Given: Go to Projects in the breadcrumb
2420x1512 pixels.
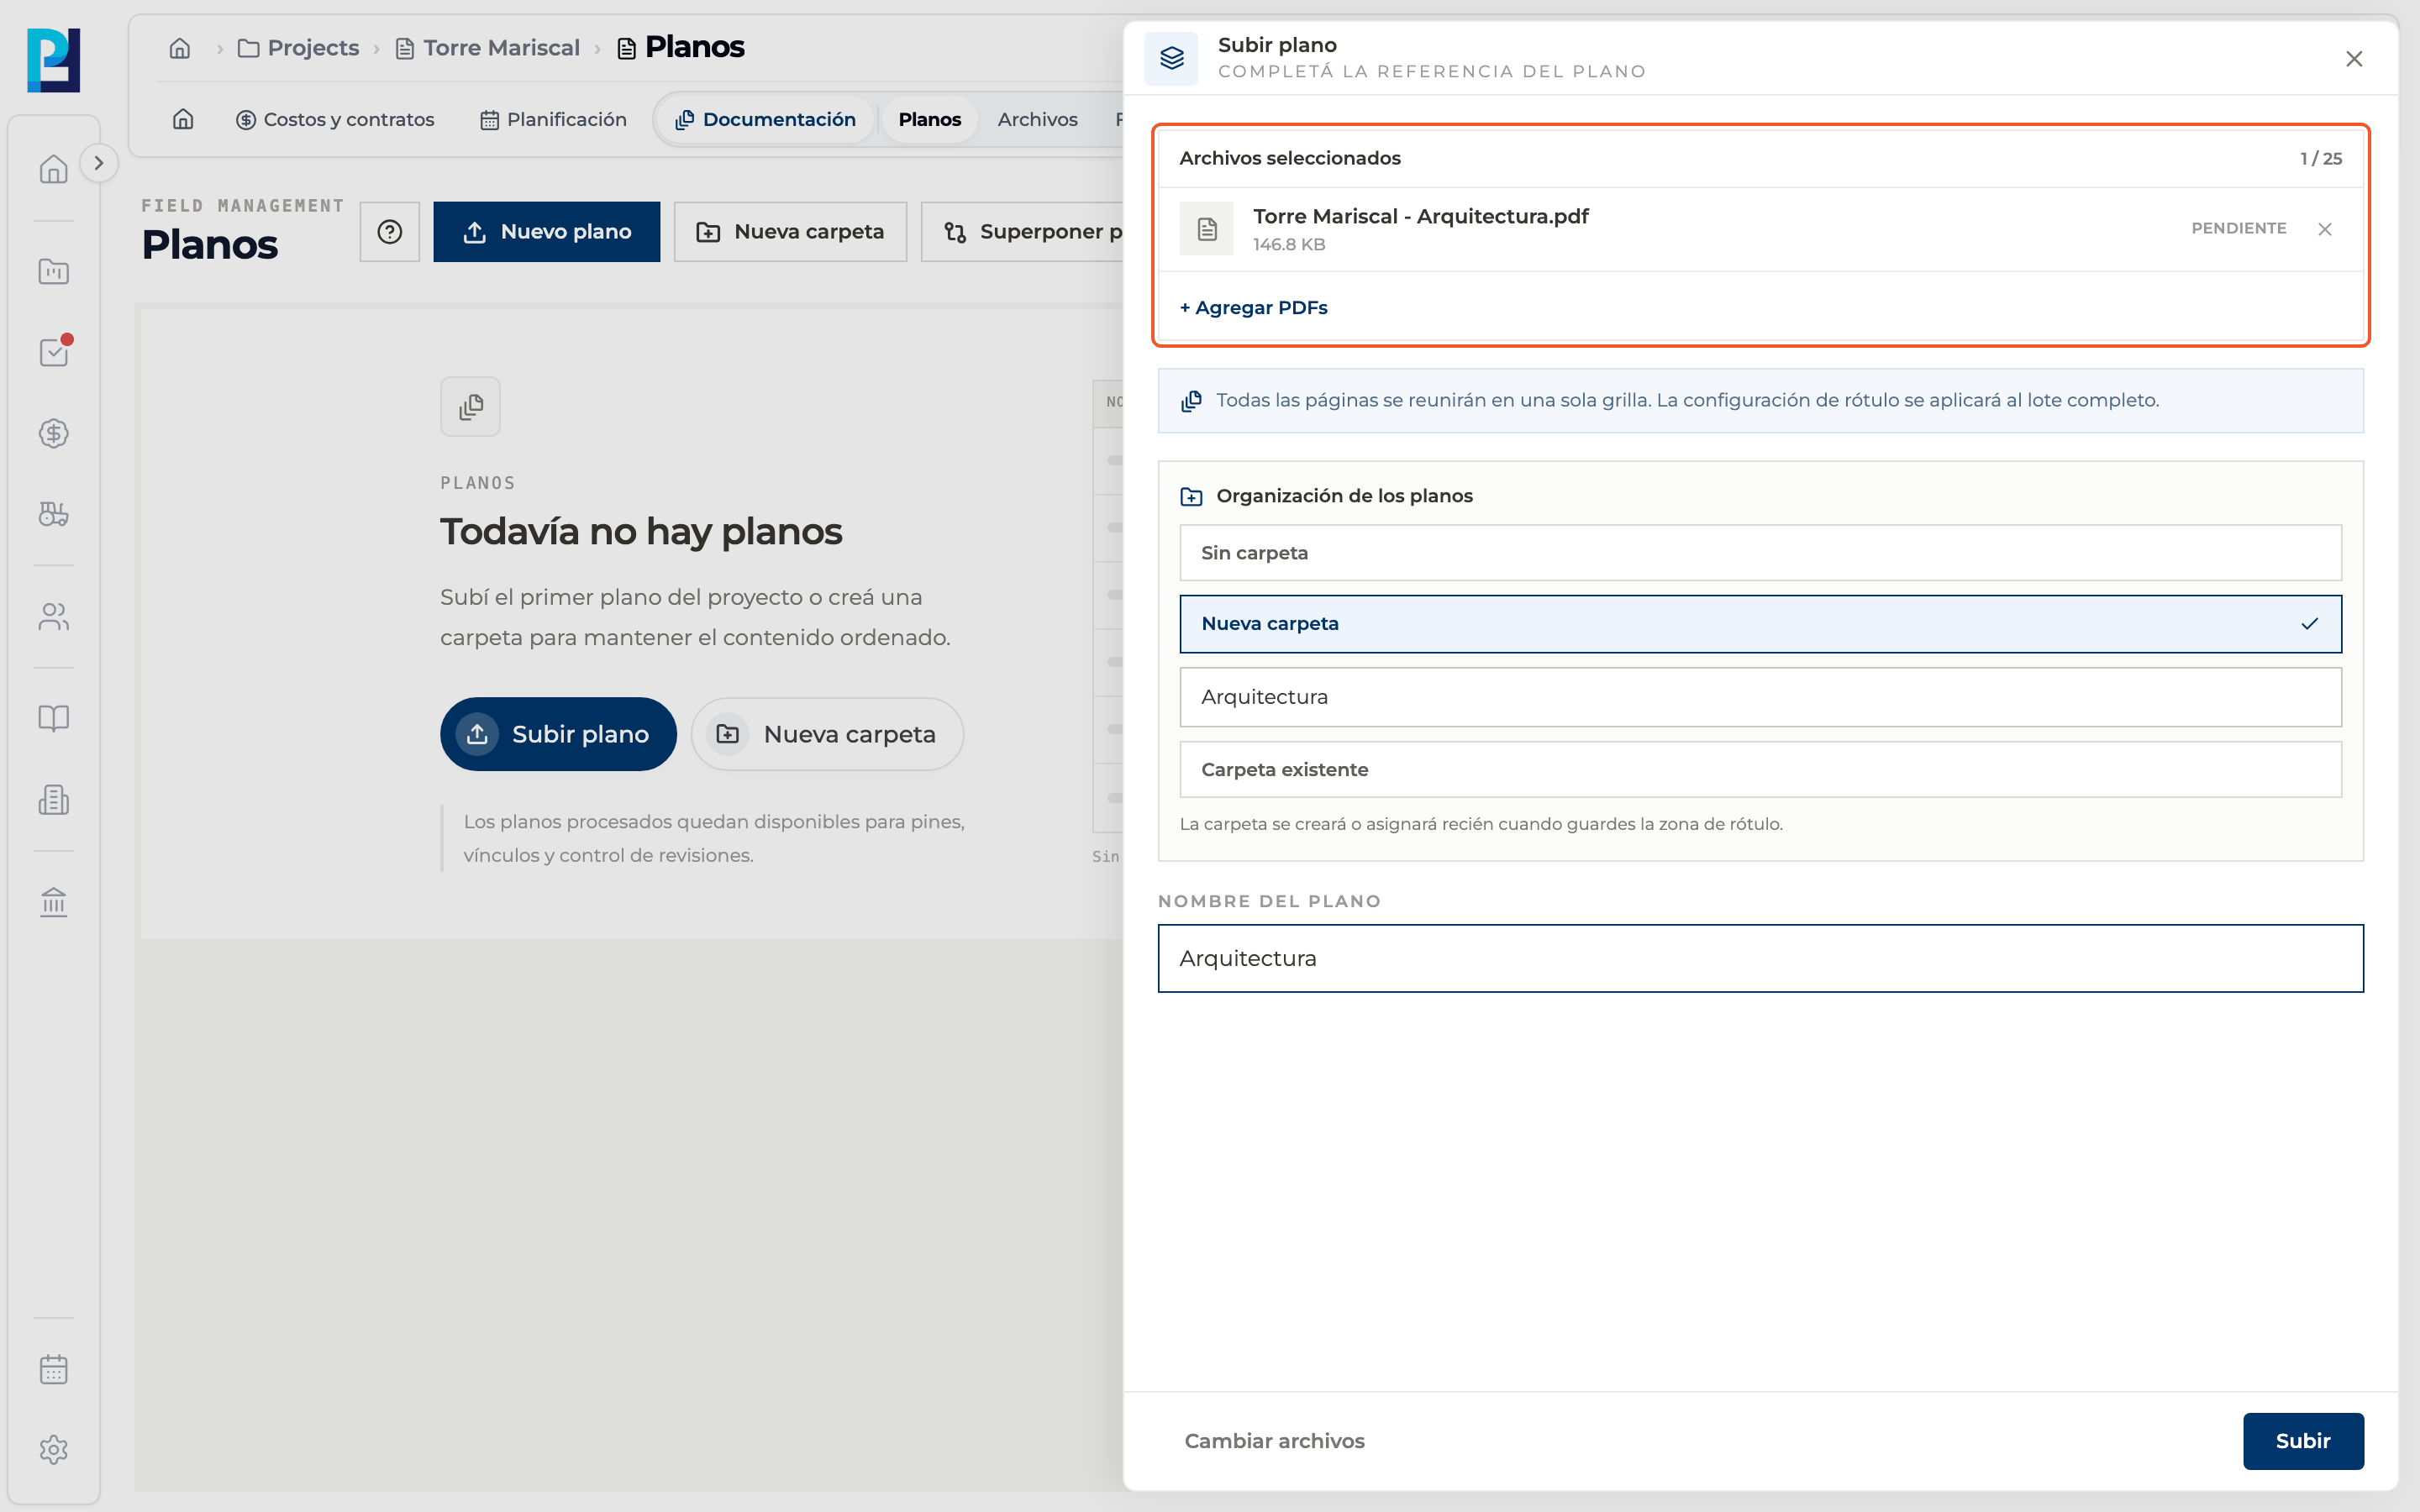Looking at the screenshot, I should pos(298,48).
